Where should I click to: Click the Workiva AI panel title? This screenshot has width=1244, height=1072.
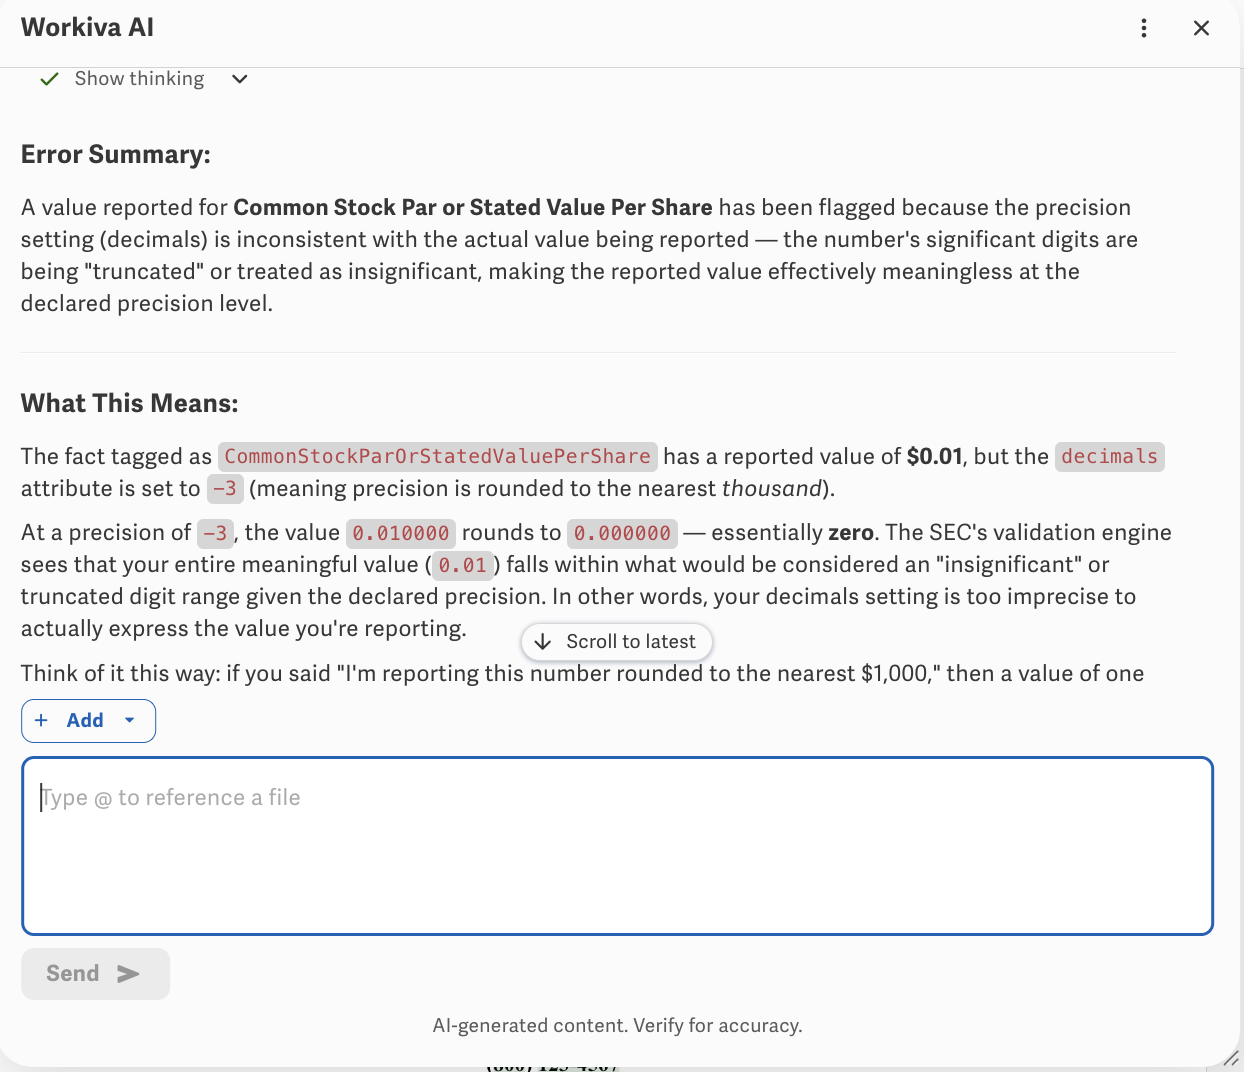88,28
